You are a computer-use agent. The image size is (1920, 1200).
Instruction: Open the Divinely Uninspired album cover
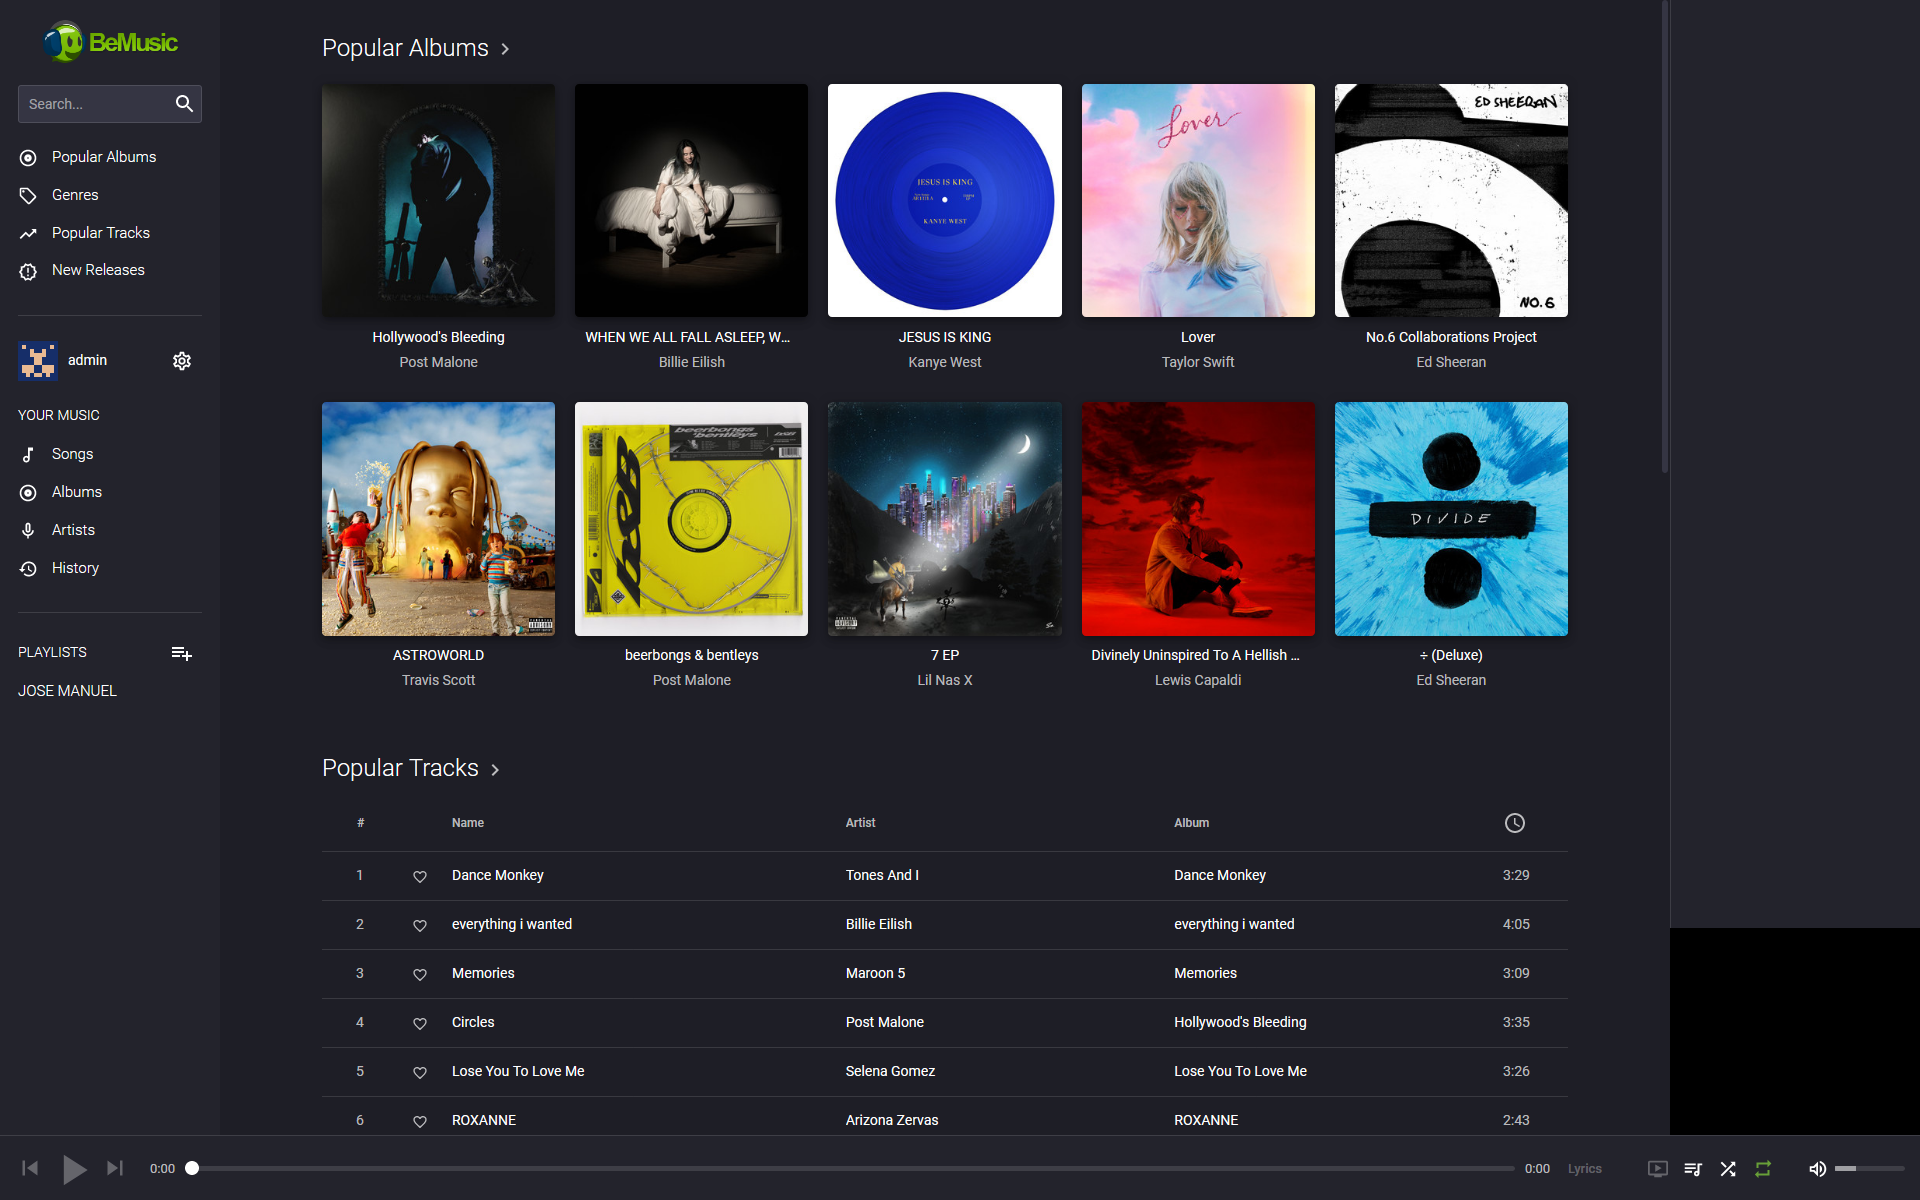(1198, 519)
